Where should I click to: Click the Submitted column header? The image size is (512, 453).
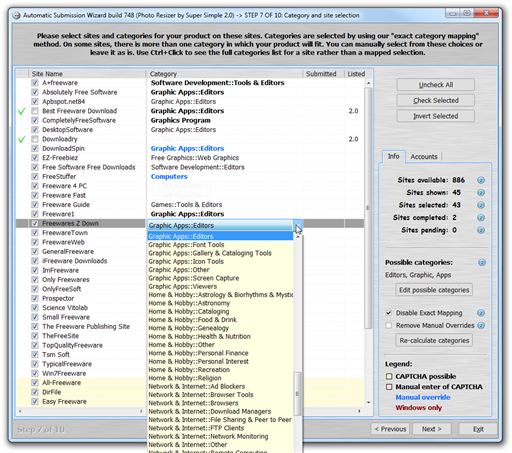point(323,74)
